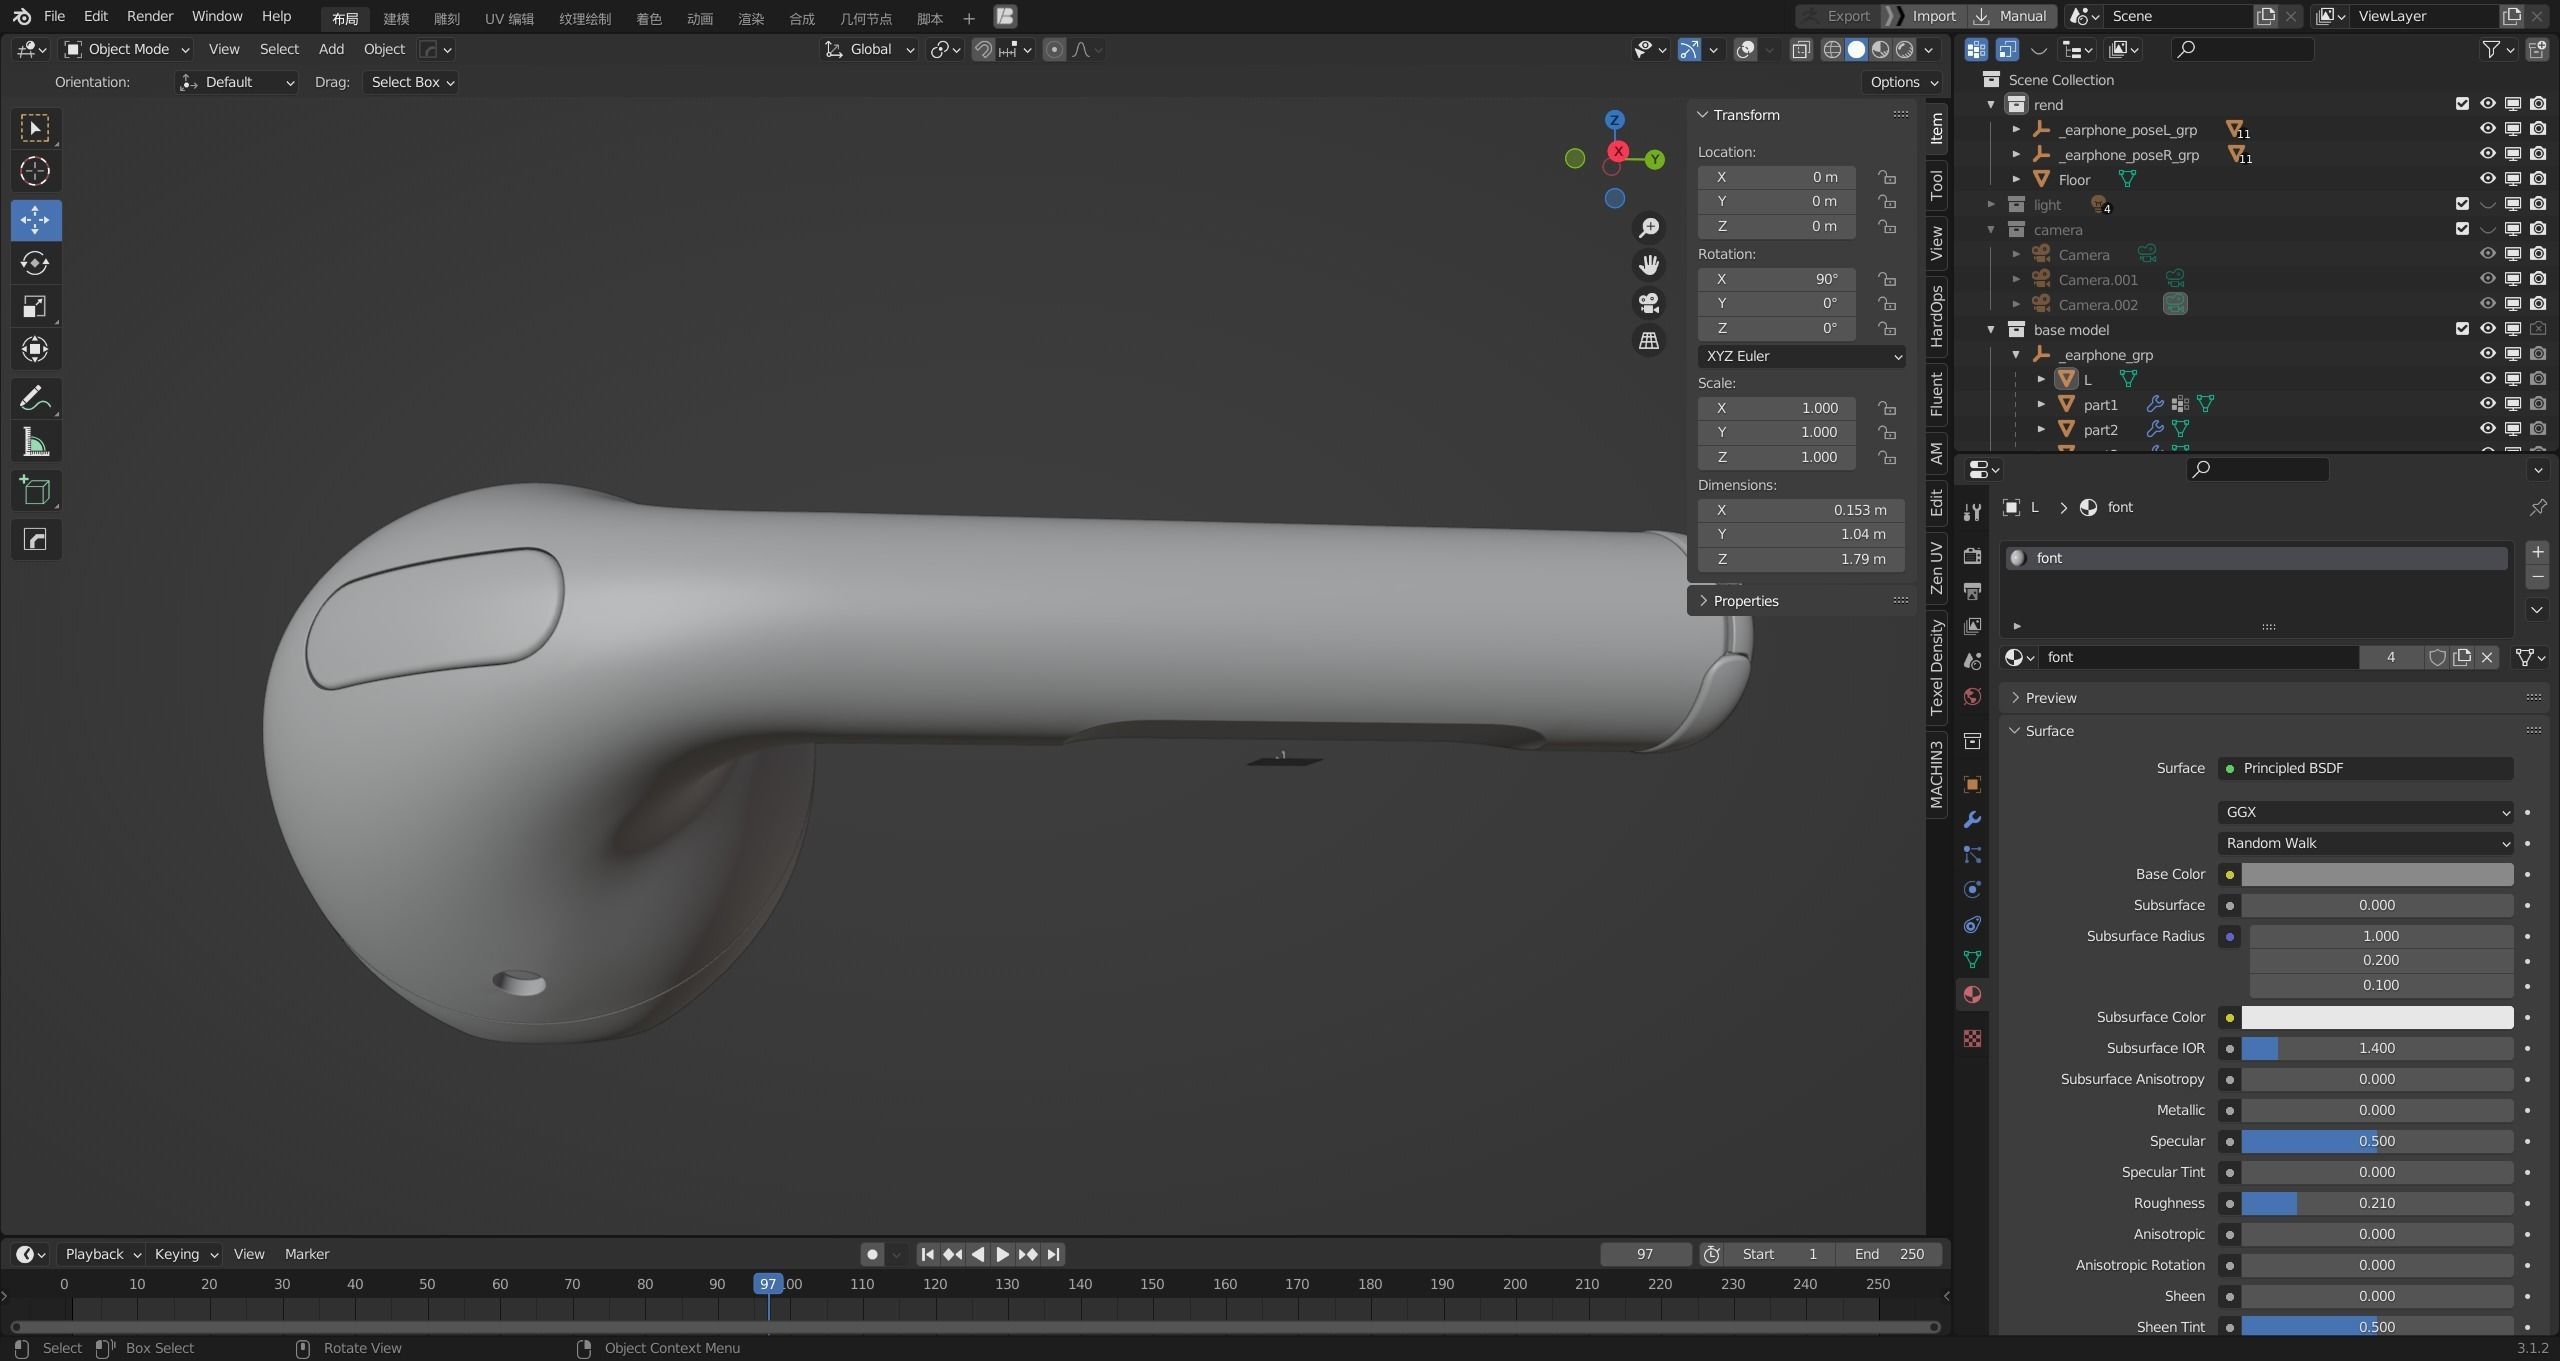Open the Render menu
Screen dimensions: 2560x1361
point(149,16)
